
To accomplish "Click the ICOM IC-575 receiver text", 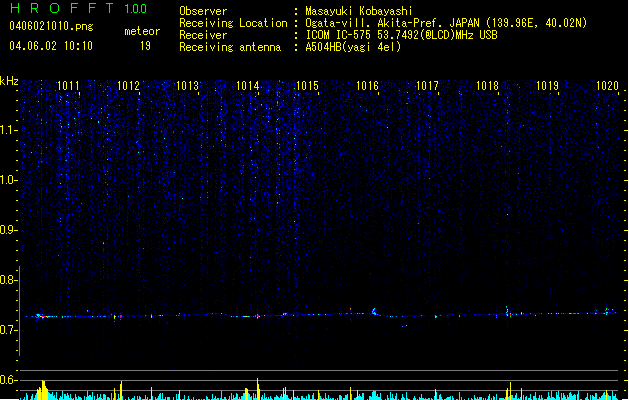I will (x=401, y=35).
